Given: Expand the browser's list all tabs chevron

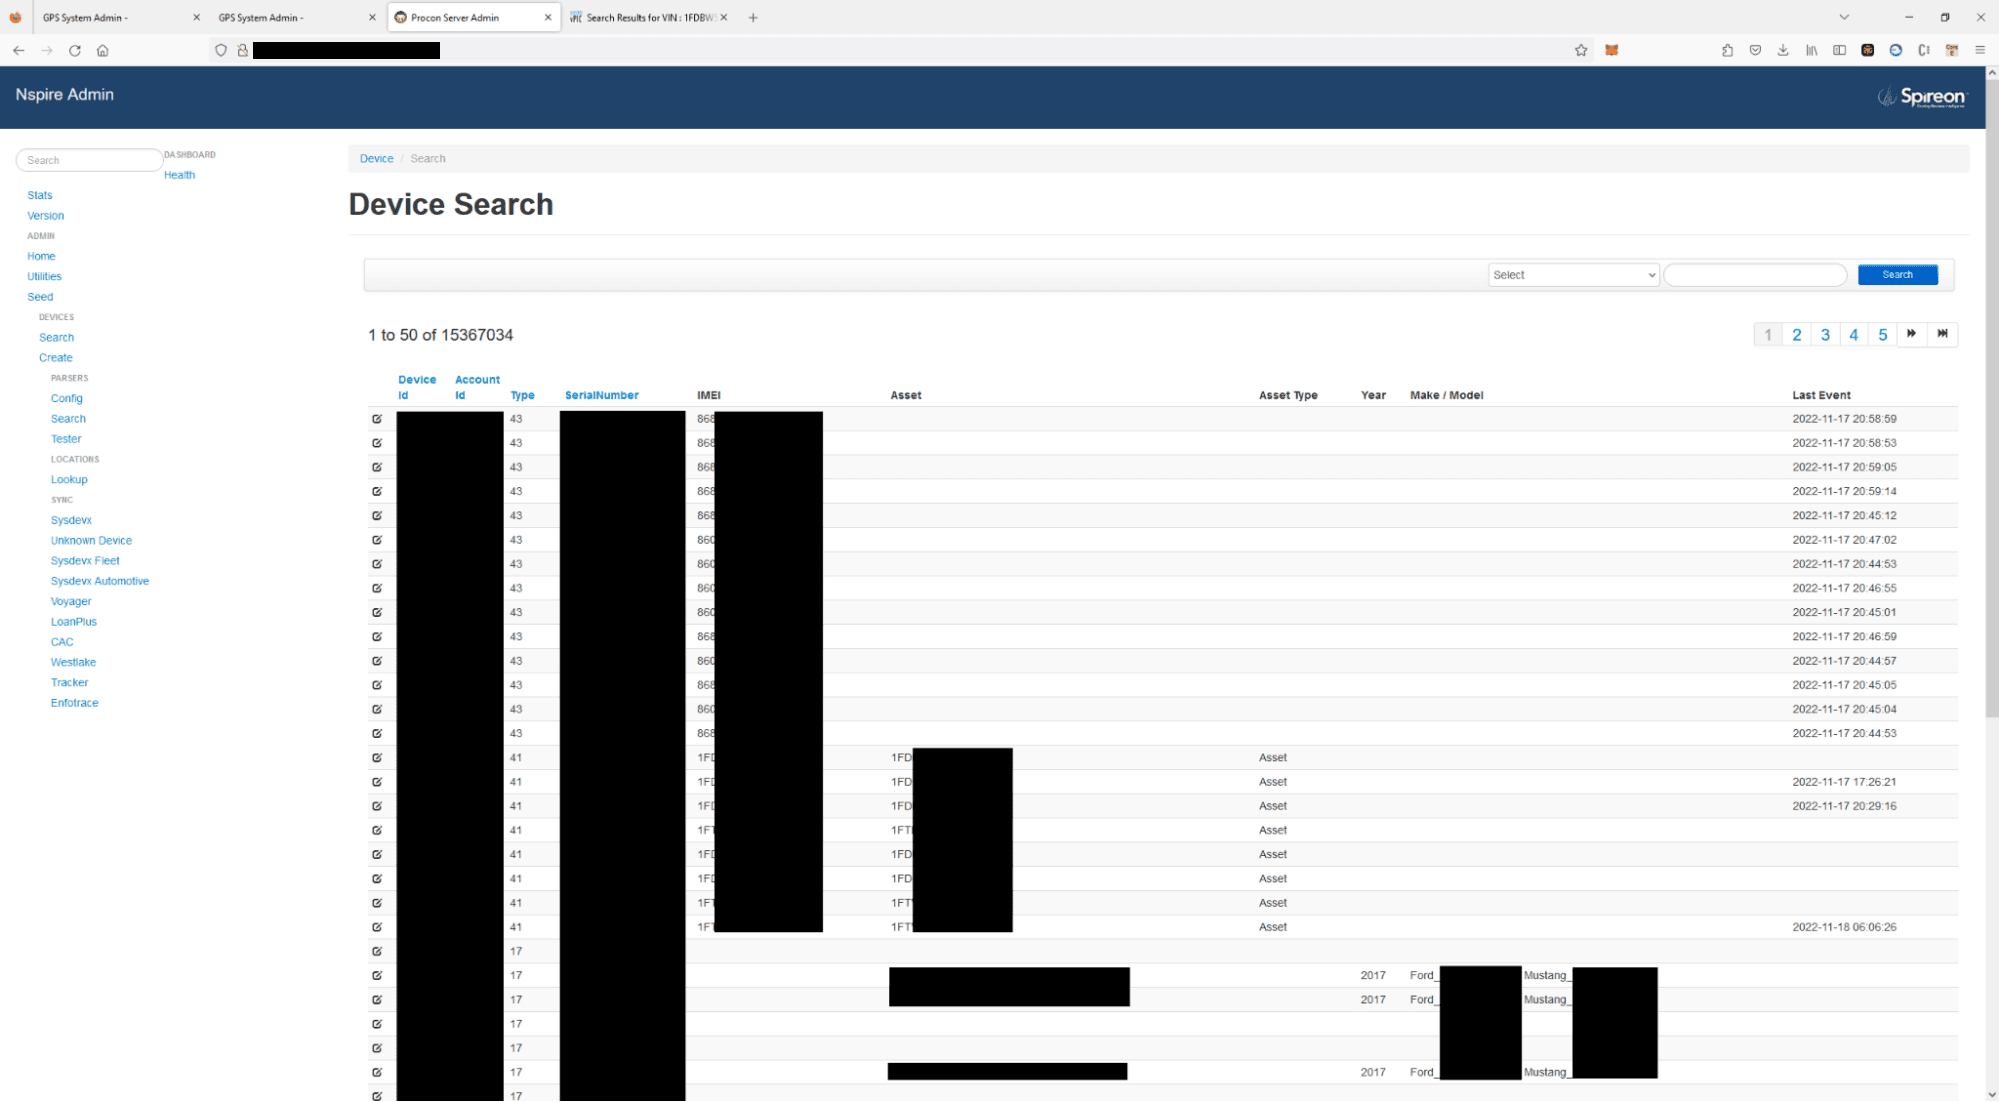Looking at the screenshot, I should (1844, 17).
